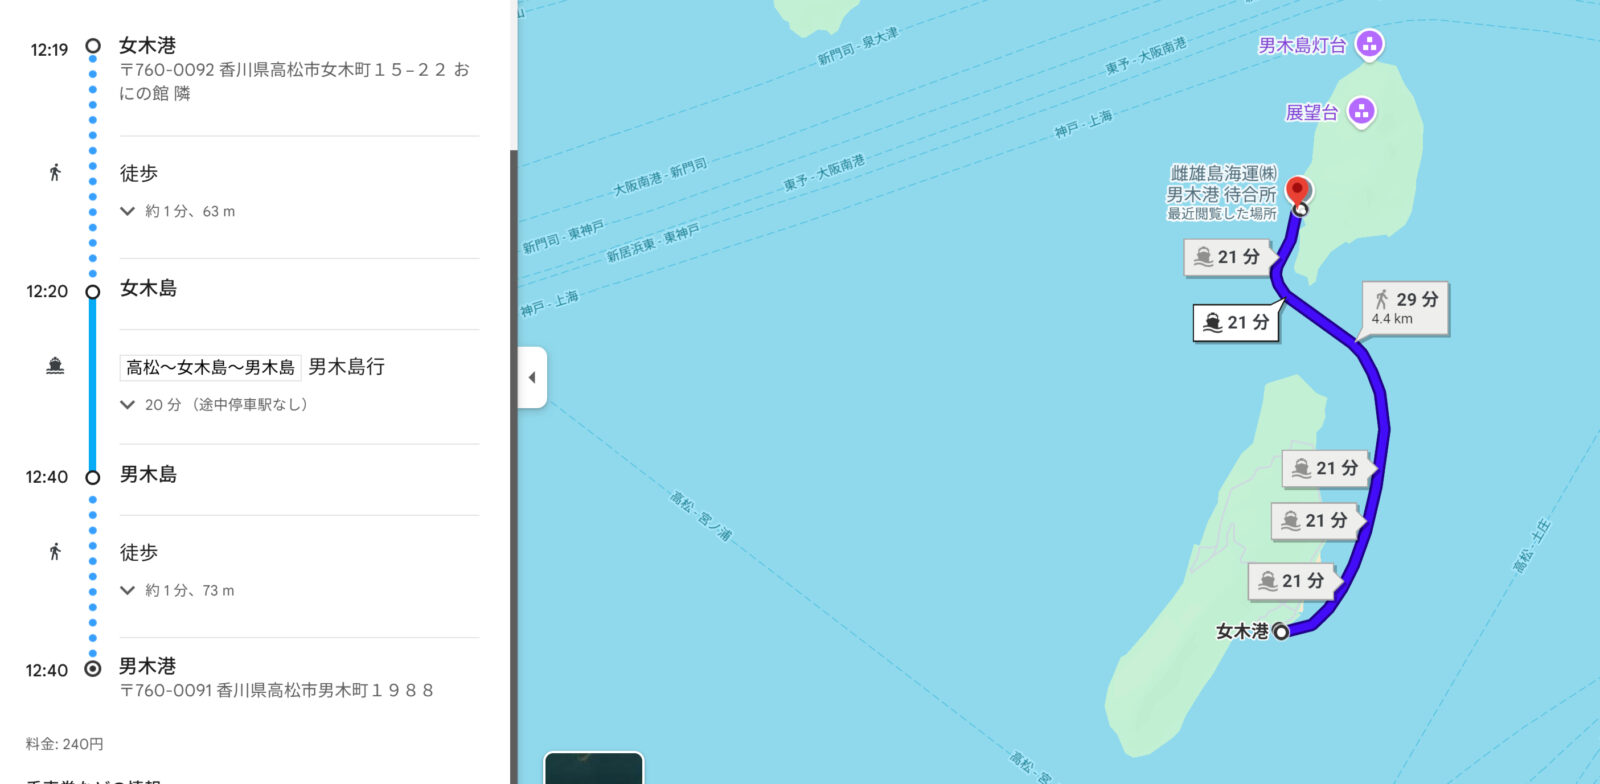1600x784 pixels.
Task: Open the map layer thumbnail at bottom
Action: point(594,768)
